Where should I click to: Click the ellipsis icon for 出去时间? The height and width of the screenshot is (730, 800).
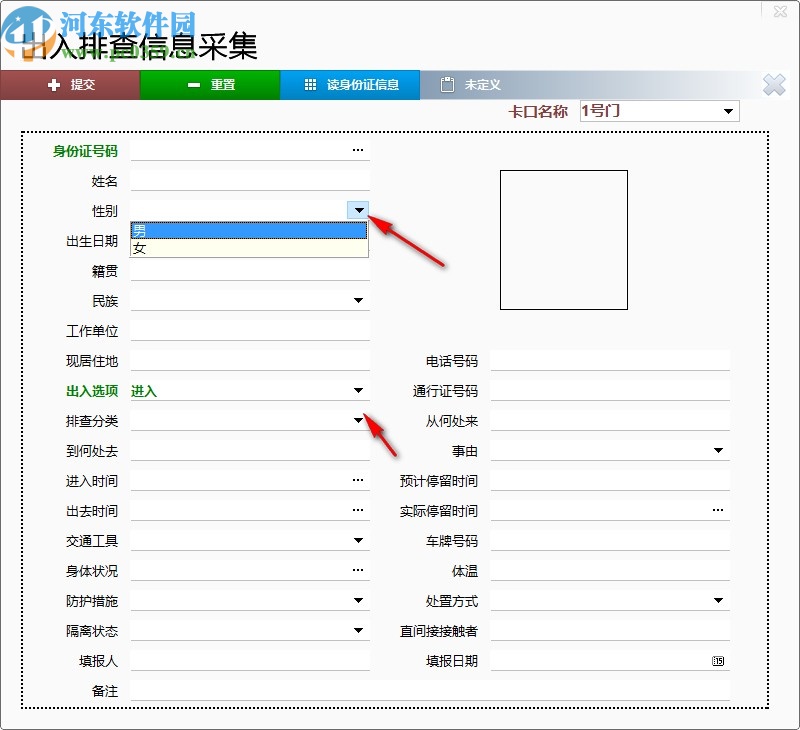(357, 510)
